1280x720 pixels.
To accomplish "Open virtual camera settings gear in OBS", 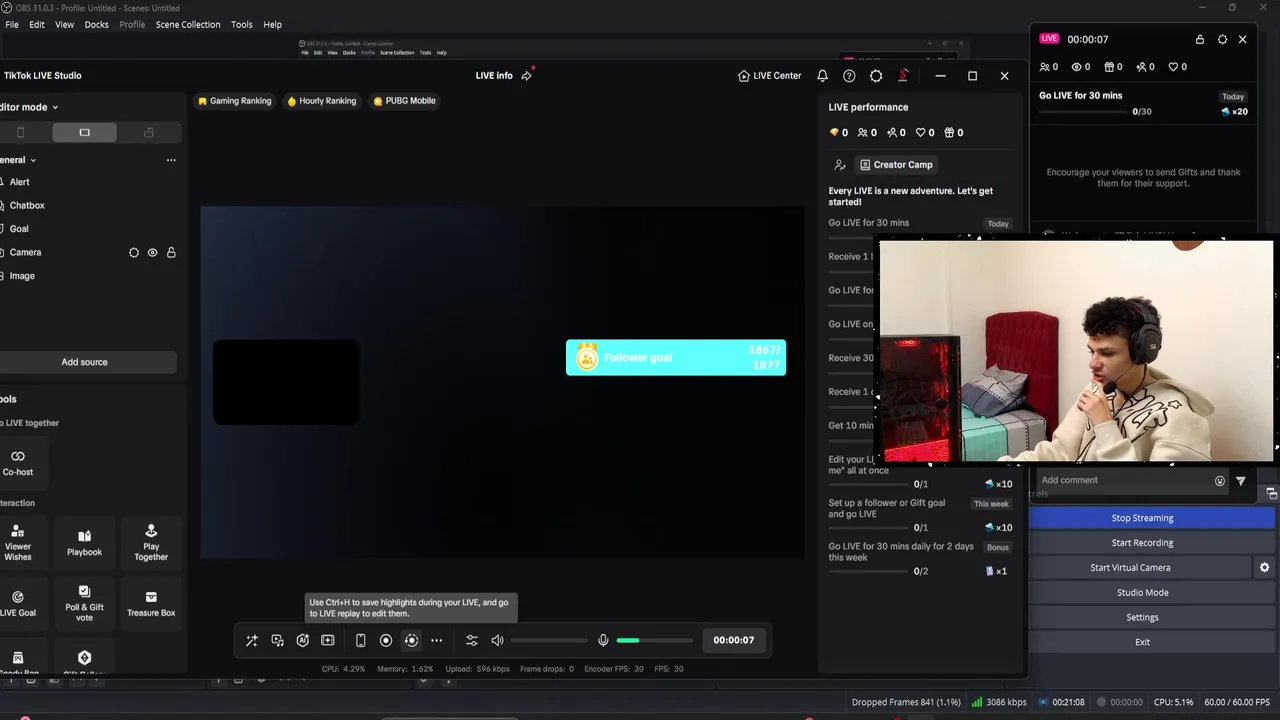I will [1264, 568].
